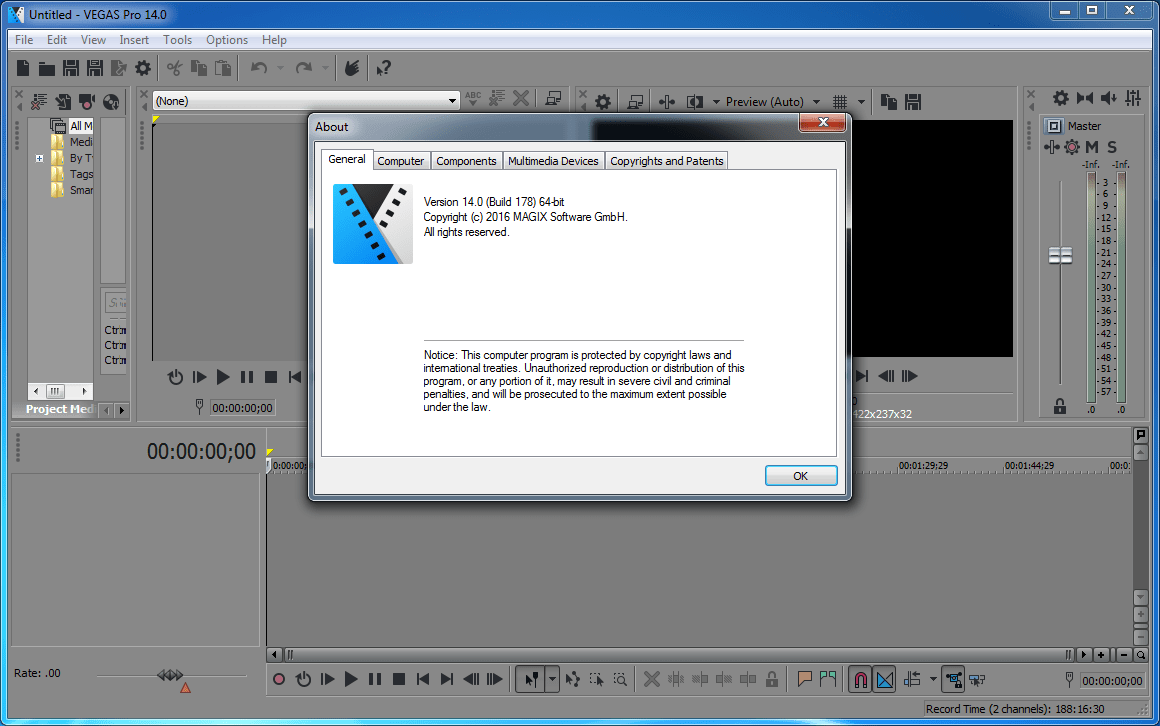Click Extract Audio from CD icon
The image size is (1160, 726).
pyautogui.click(x=111, y=101)
